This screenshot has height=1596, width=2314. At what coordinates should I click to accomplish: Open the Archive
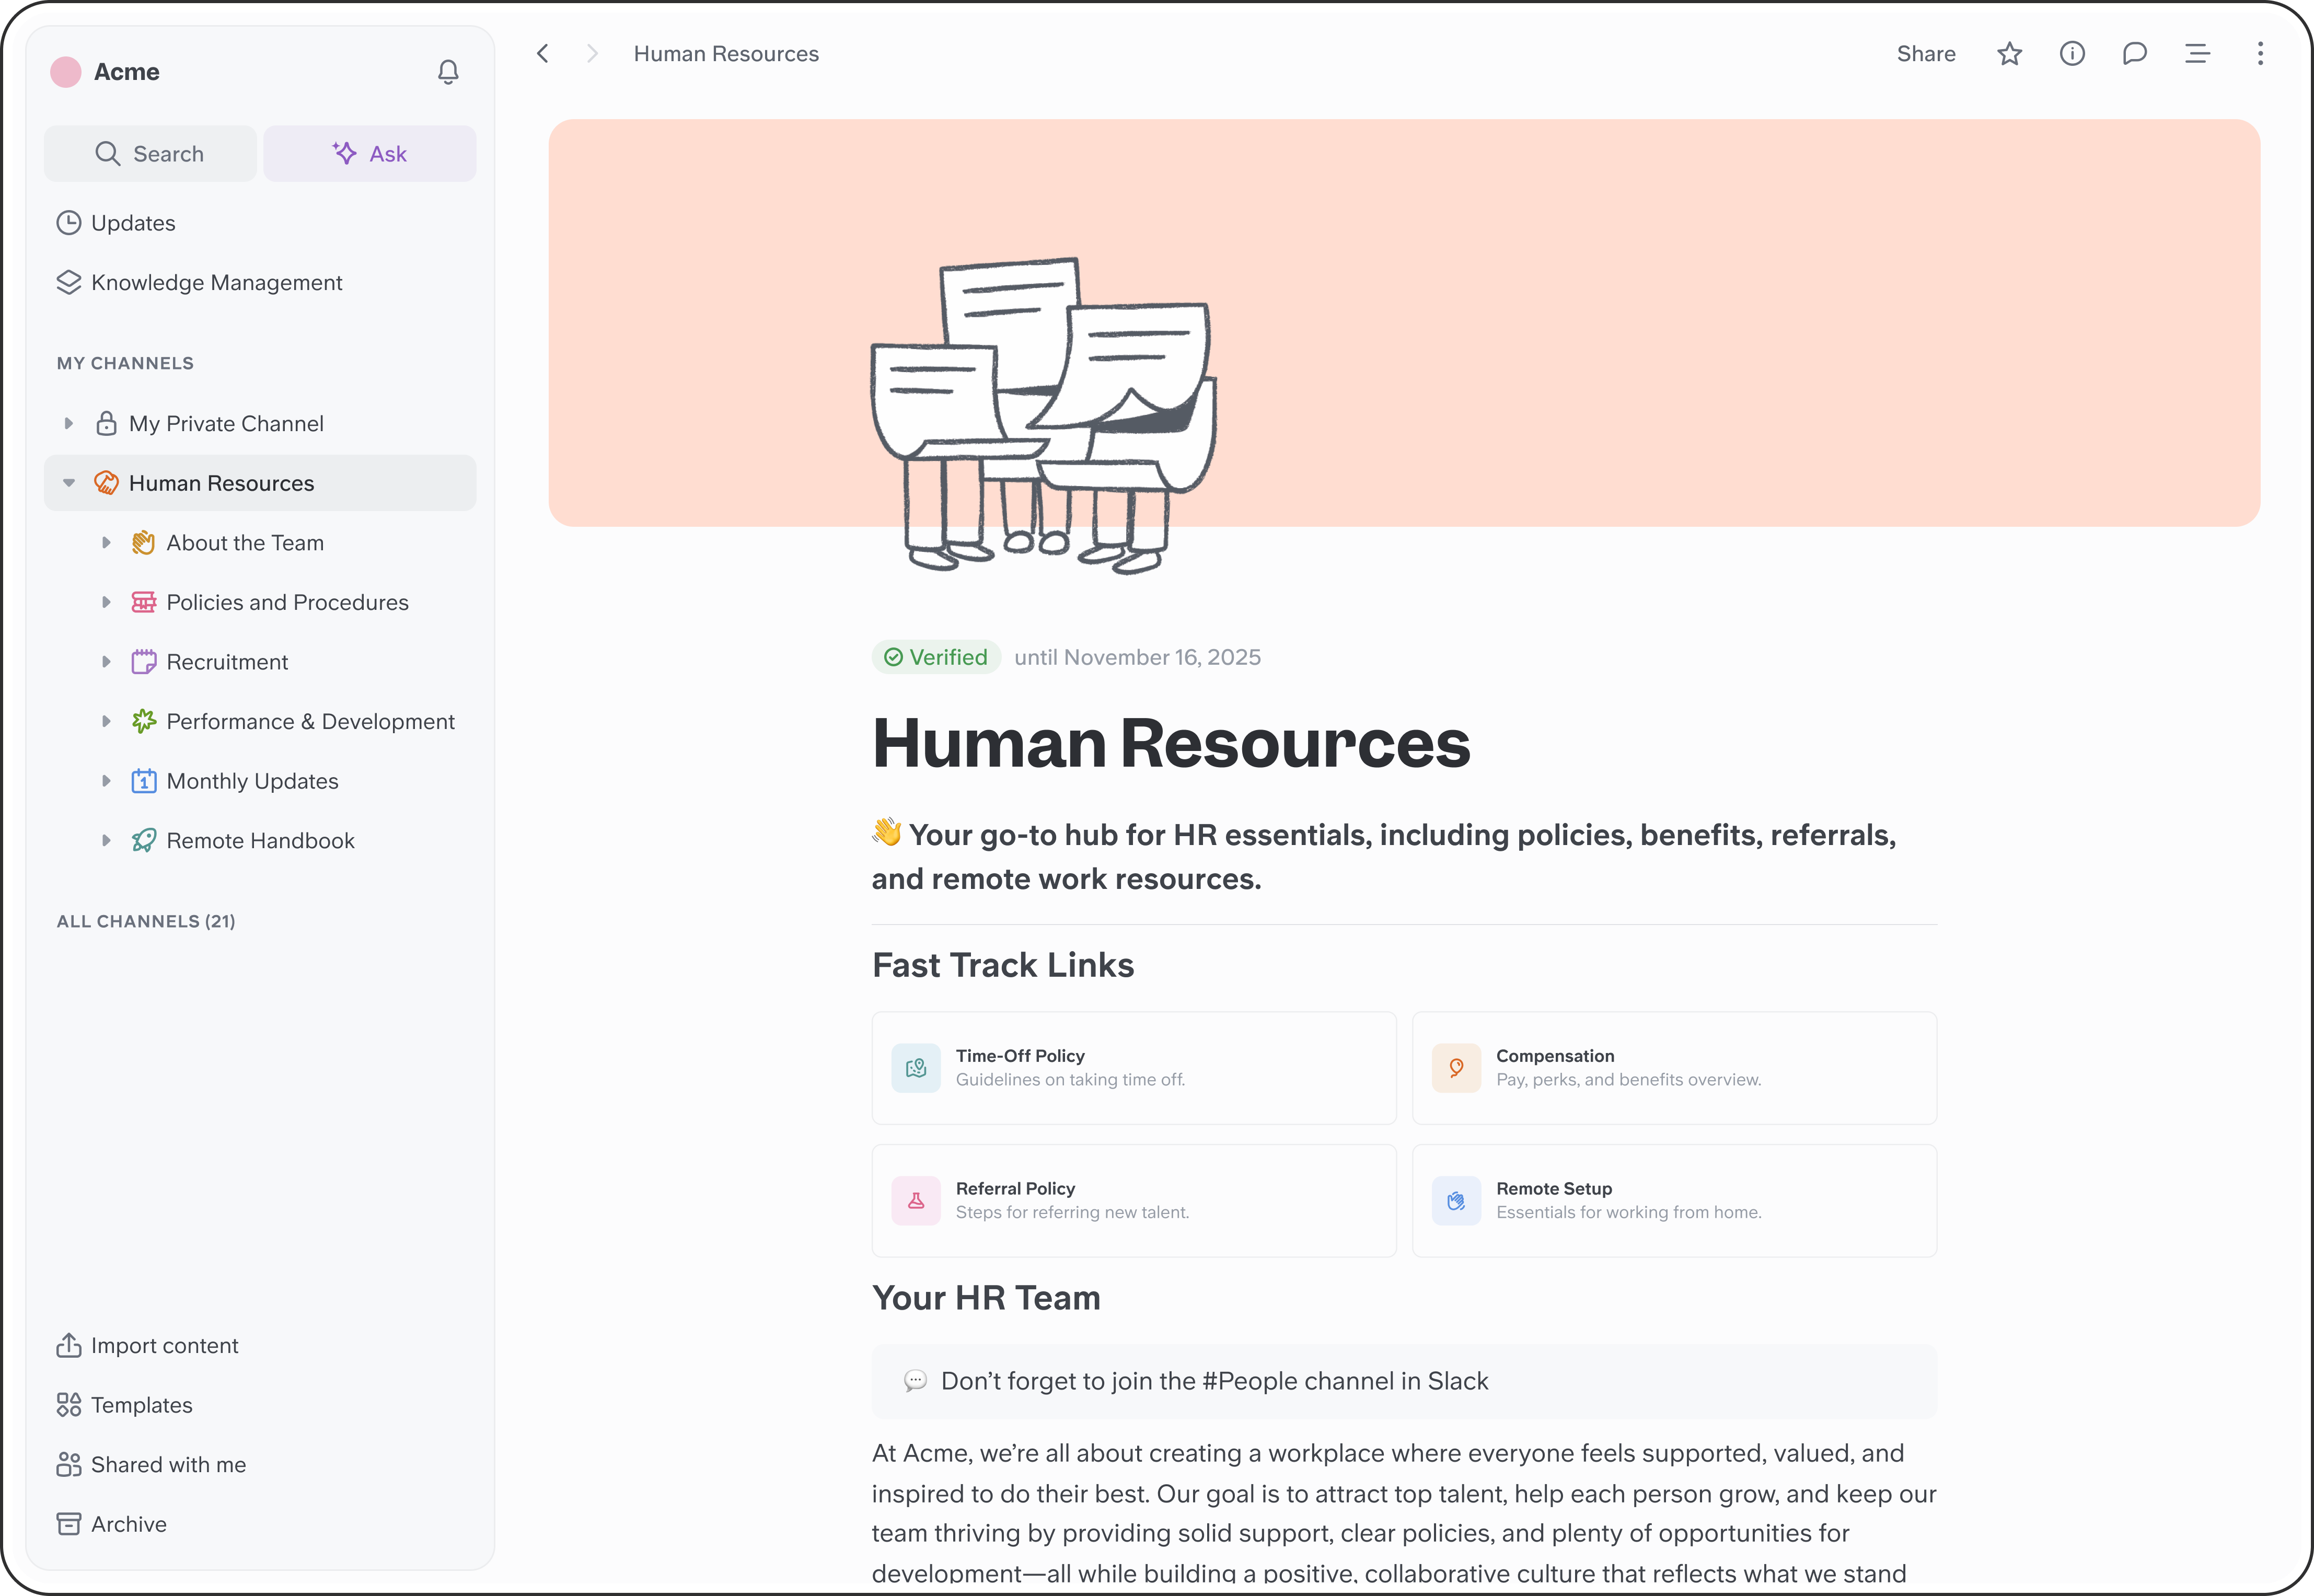pyautogui.click(x=112, y=1524)
